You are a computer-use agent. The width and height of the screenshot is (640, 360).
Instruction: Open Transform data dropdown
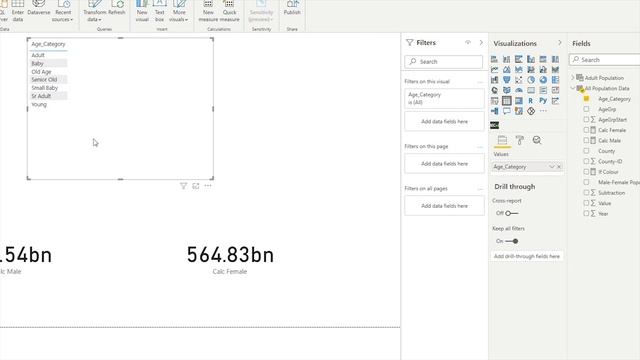94,11
